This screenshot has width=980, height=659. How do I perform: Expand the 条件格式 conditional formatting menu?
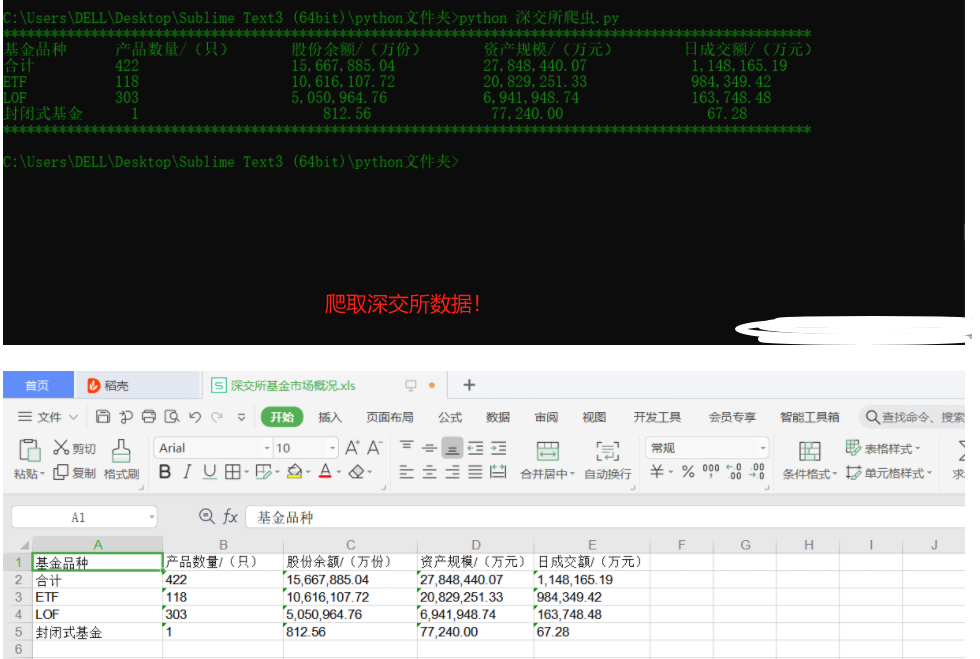point(809,474)
